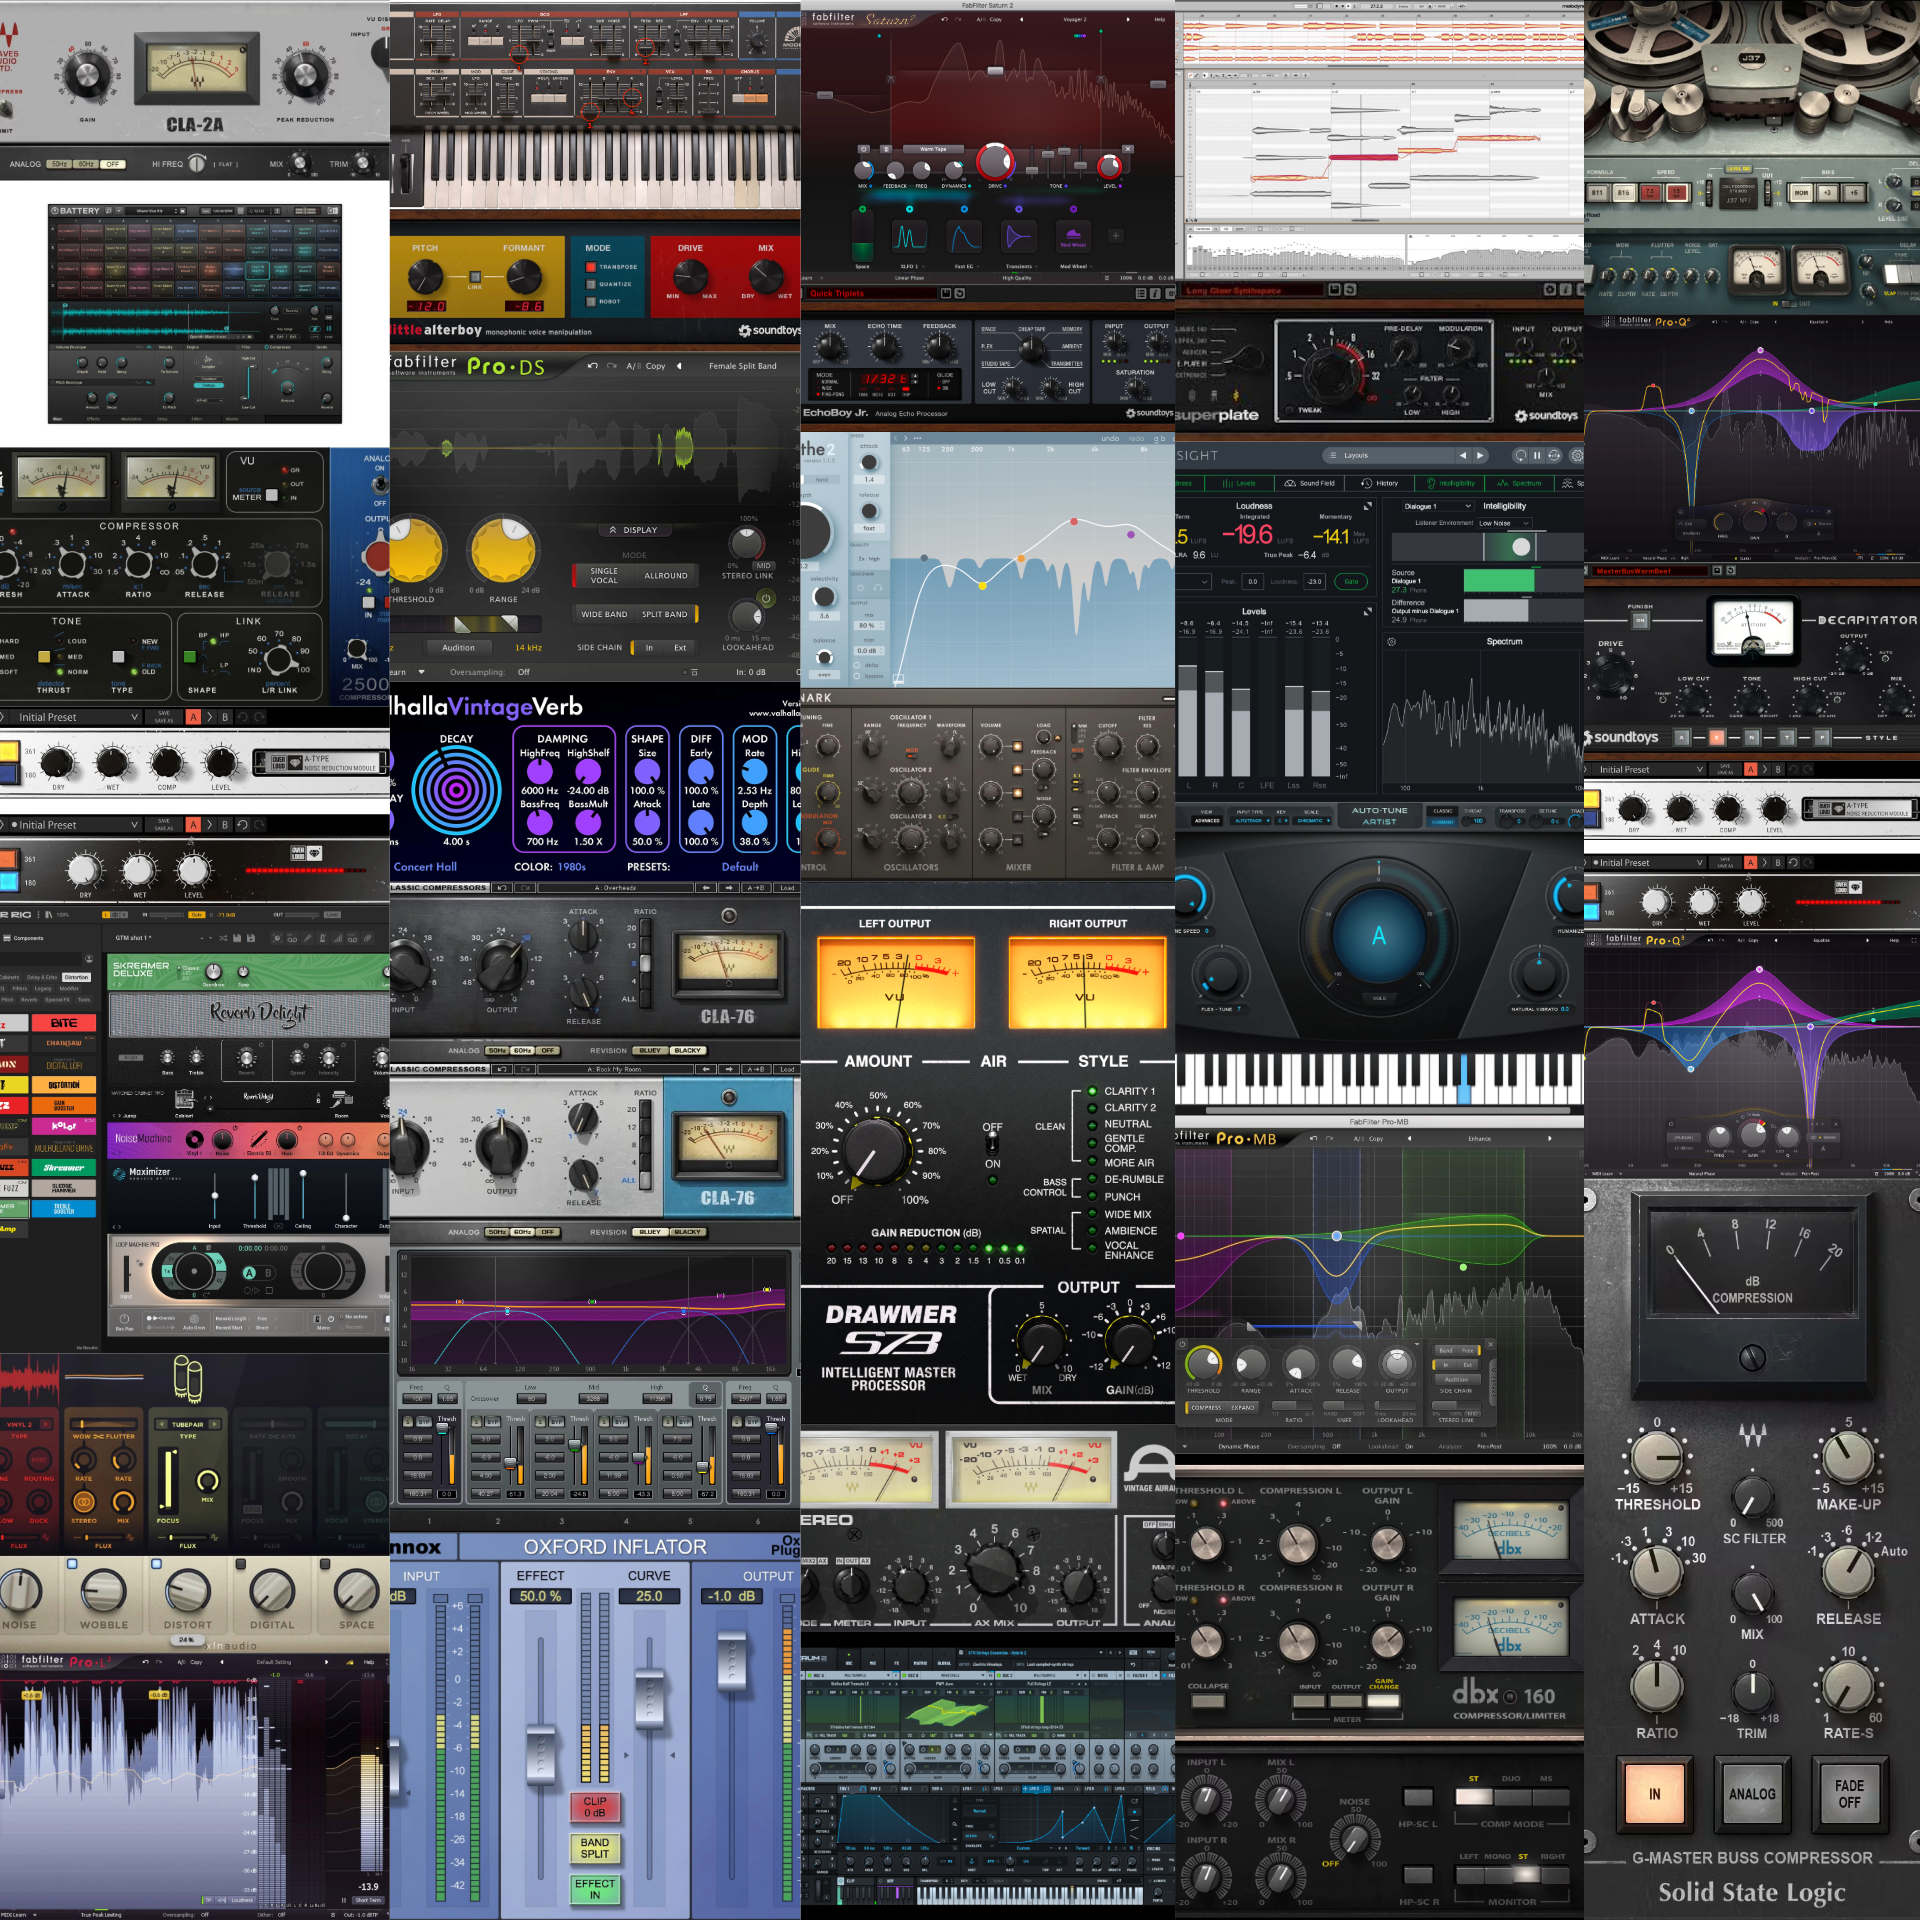Viewport: 1920px width, 1920px height.
Task: Toggle Decapitator PUNISH ON button
Action: tap(1640, 620)
